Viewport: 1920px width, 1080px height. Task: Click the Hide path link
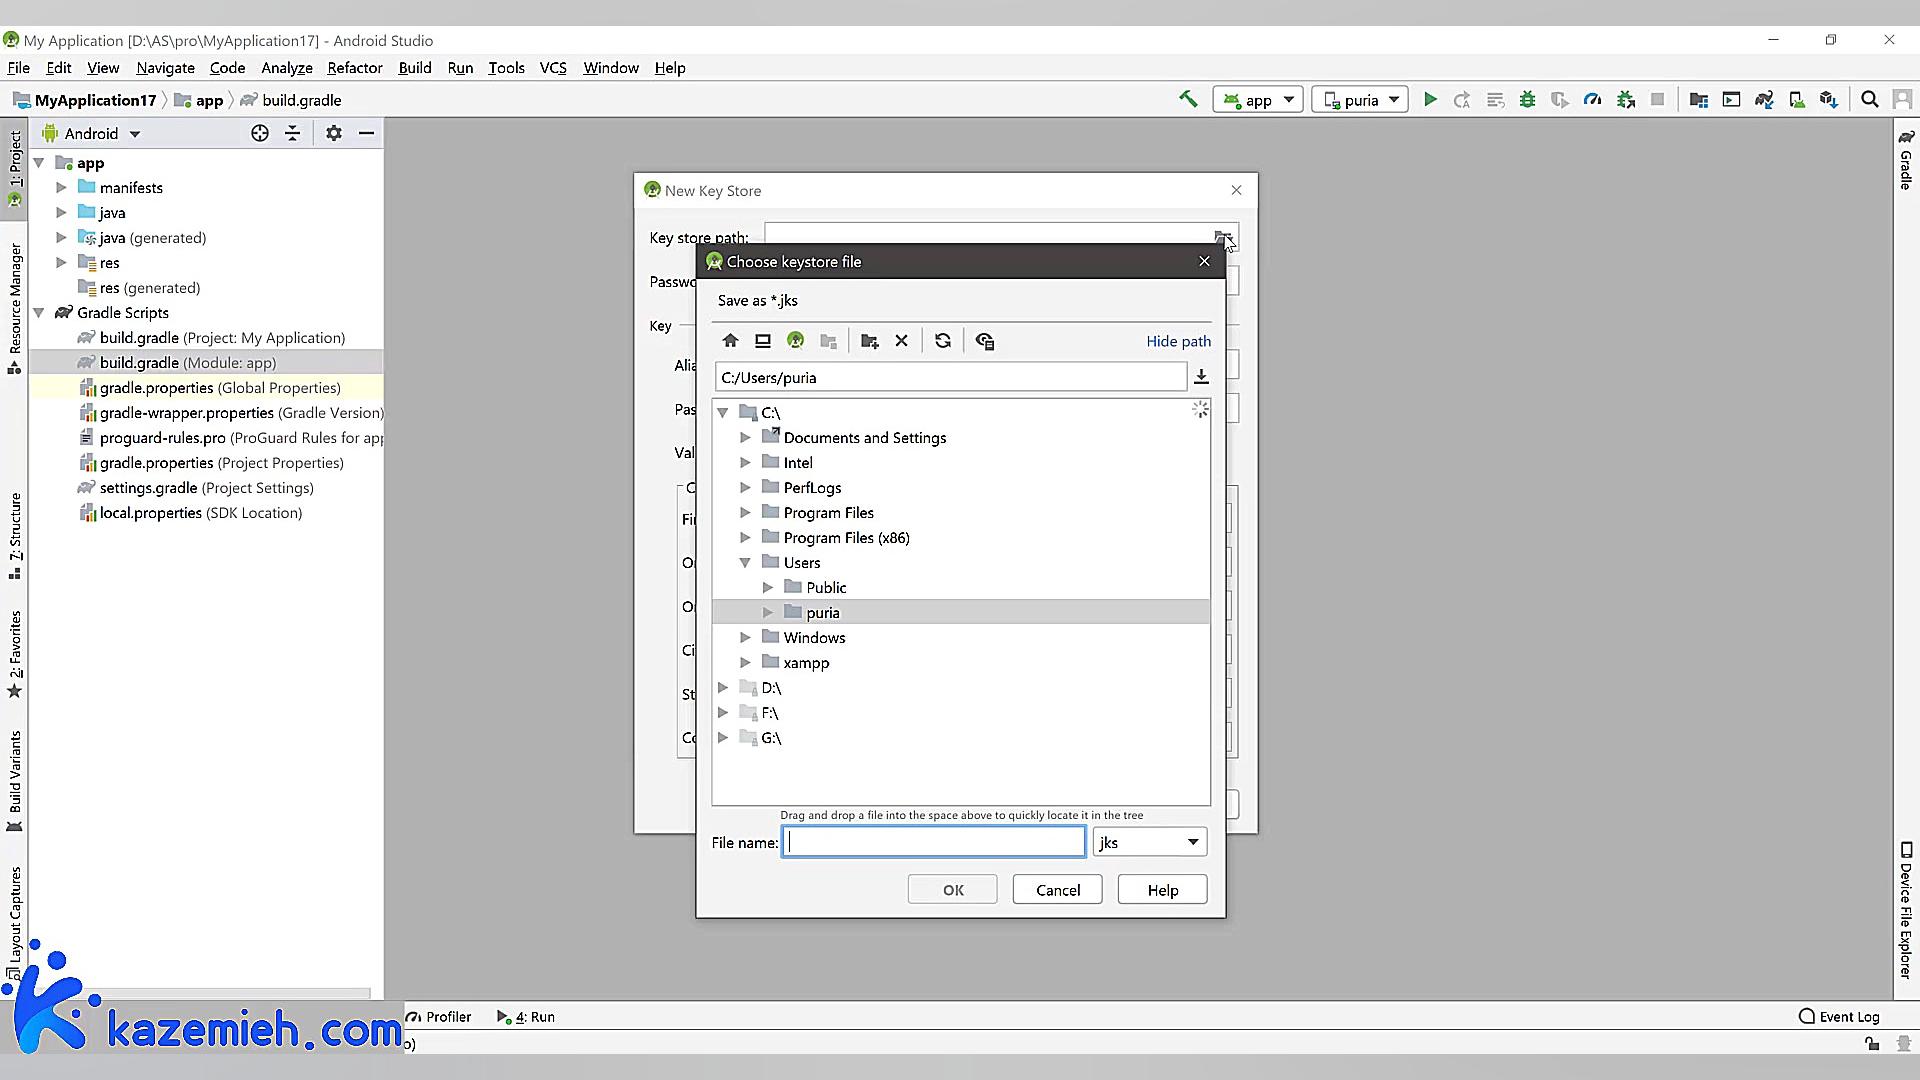1178,341
